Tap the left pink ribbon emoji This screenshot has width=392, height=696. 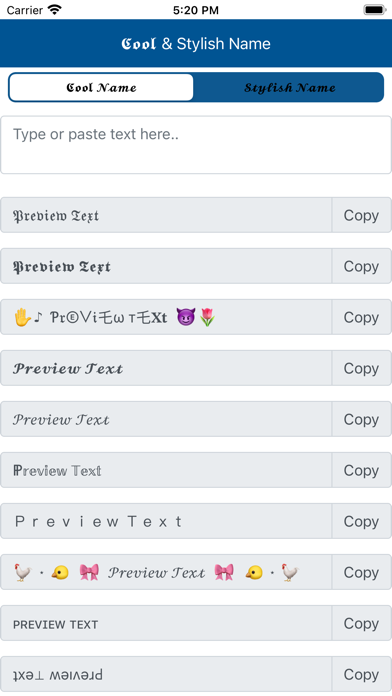[89, 573]
